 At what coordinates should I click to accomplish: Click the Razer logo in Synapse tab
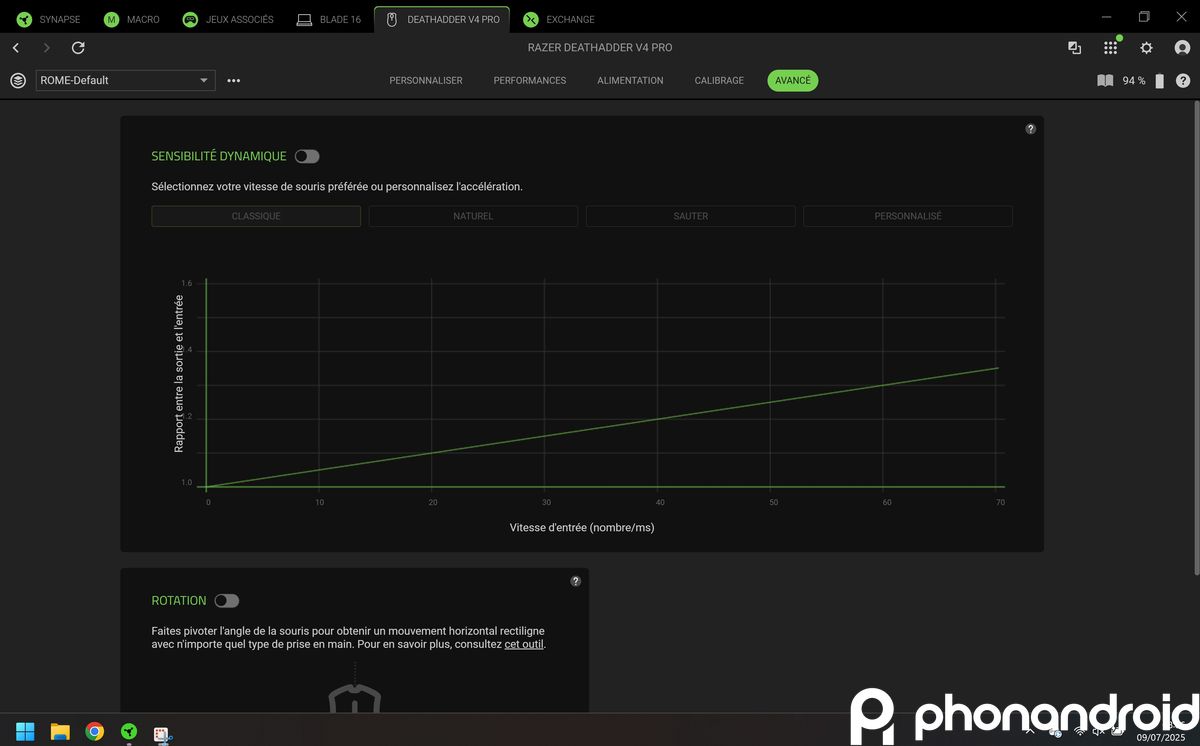tap(24, 19)
